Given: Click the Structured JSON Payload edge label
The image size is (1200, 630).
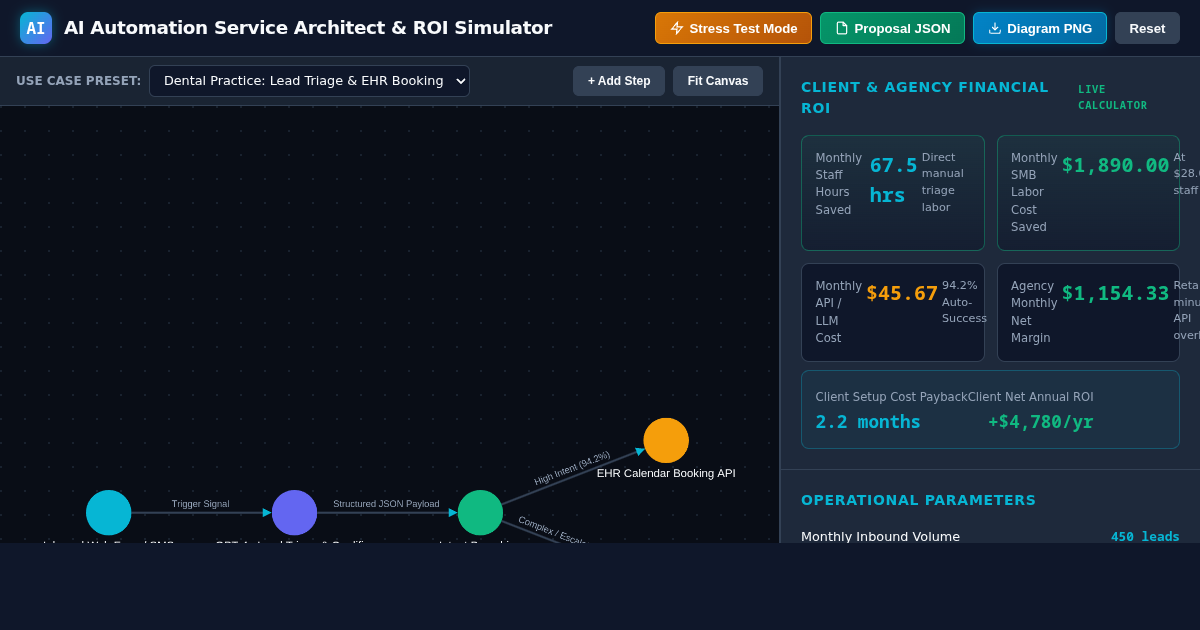Looking at the screenshot, I should click(x=386, y=504).
